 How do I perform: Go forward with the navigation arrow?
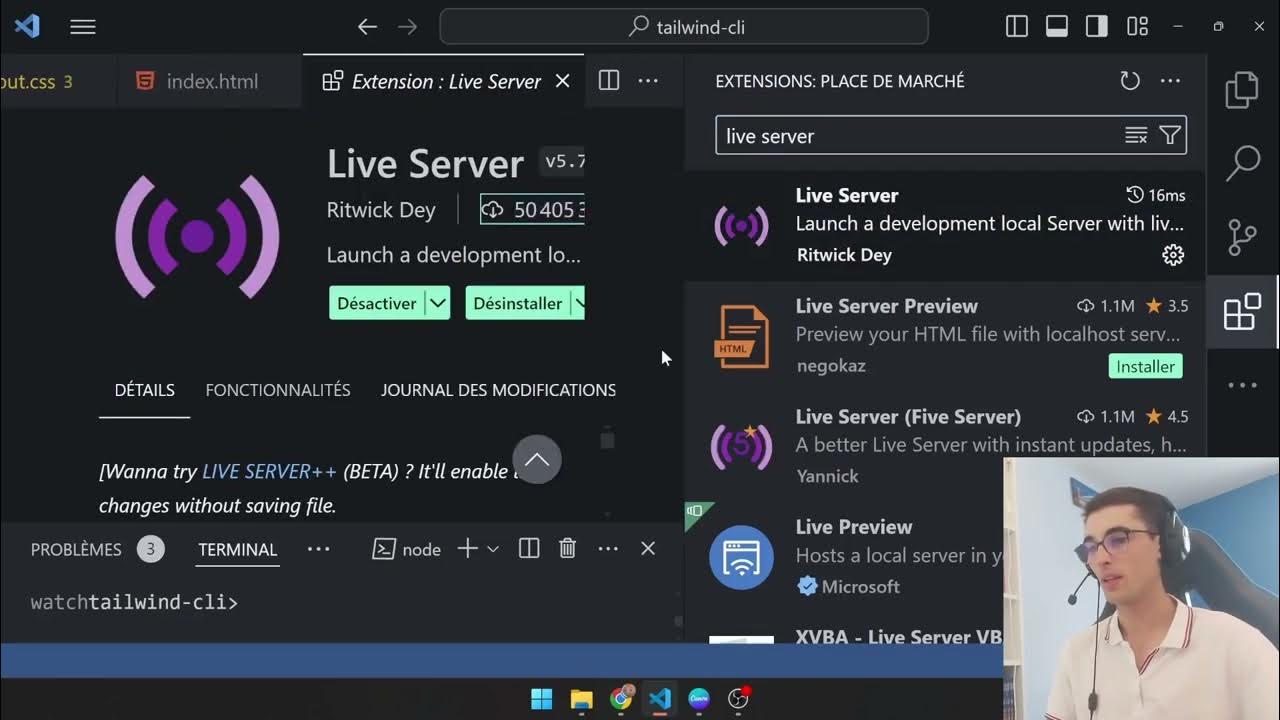point(408,27)
